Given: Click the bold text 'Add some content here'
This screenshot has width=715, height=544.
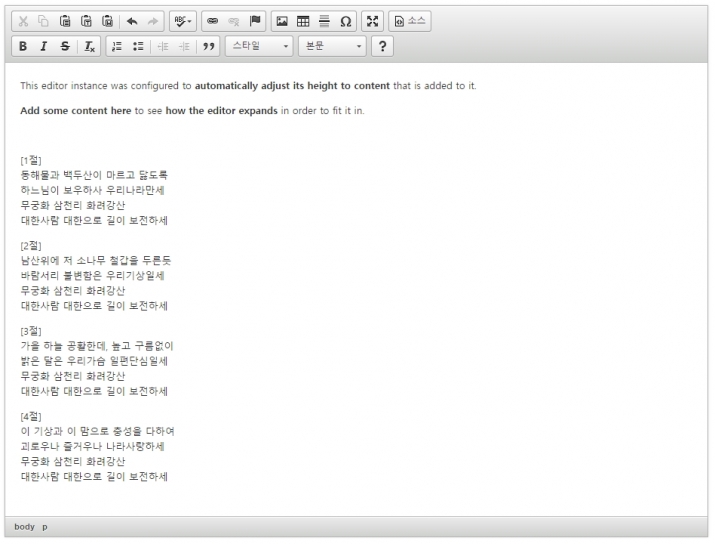Looking at the screenshot, I should pos(76,111).
